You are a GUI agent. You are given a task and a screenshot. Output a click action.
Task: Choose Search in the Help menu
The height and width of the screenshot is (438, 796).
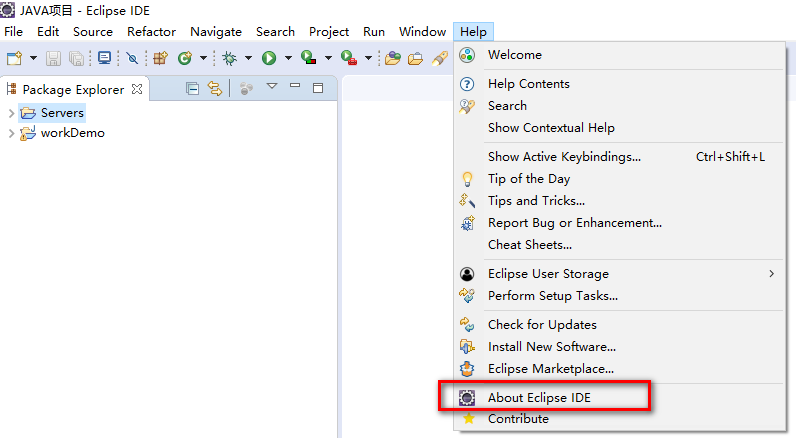tap(619, 106)
